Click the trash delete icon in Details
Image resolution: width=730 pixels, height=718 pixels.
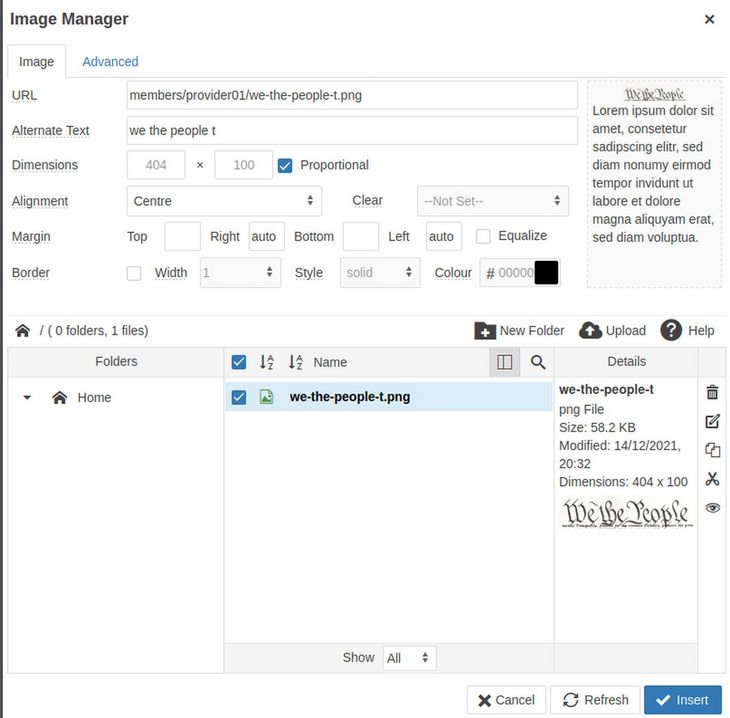pyautogui.click(x=712, y=393)
